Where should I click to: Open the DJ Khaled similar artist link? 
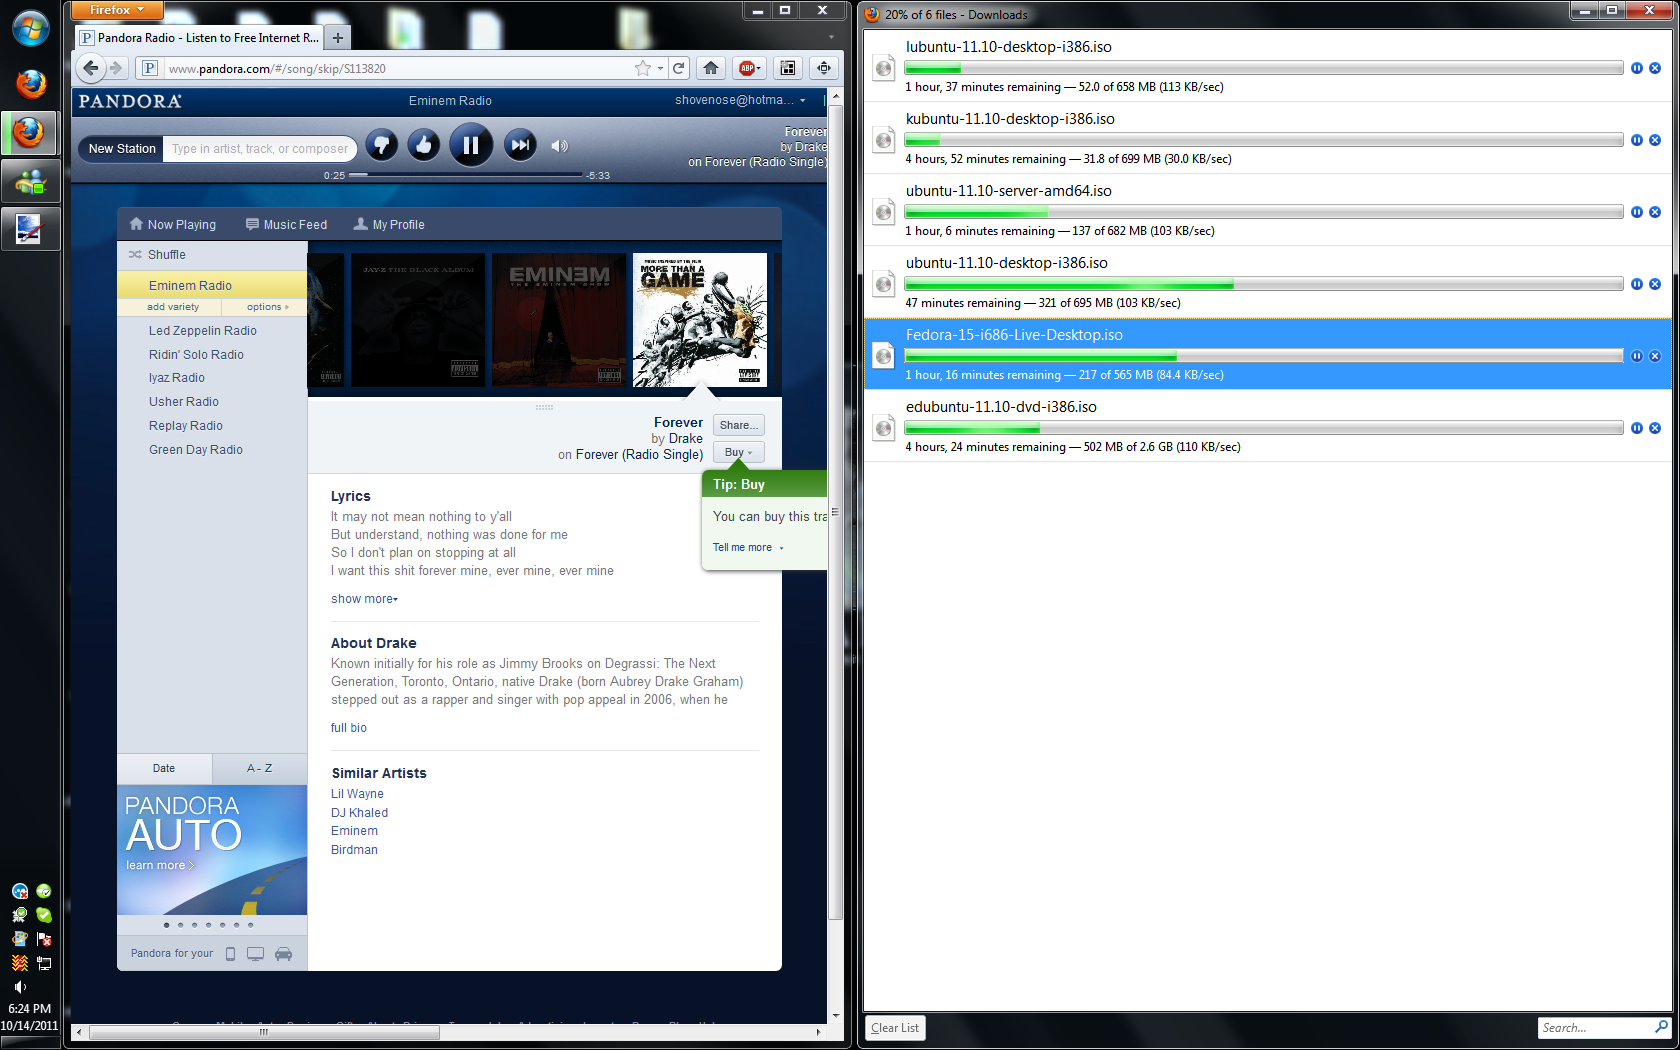tap(360, 813)
